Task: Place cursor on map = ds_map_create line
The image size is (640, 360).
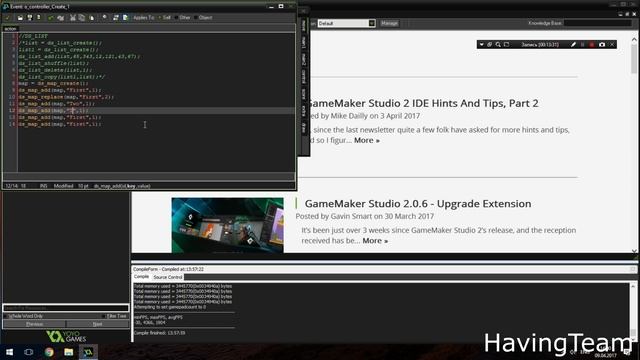Action: (53, 84)
